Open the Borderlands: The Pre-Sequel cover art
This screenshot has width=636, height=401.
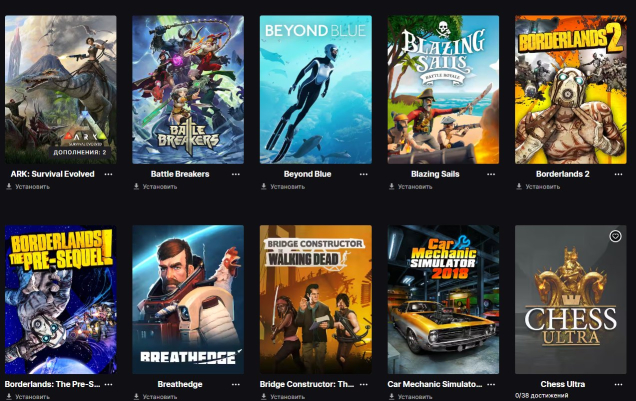pos(61,300)
